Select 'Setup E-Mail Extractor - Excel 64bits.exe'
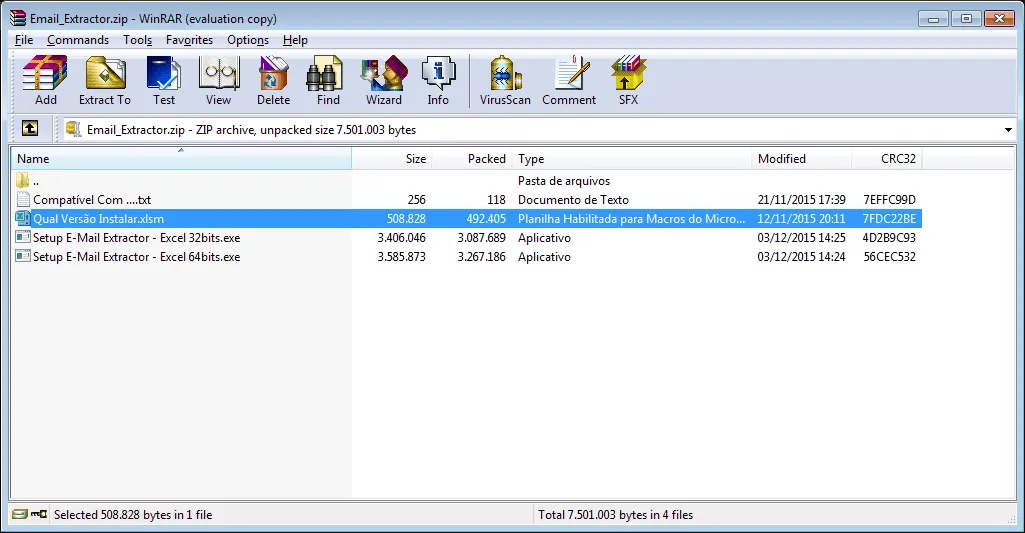 [137, 256]
